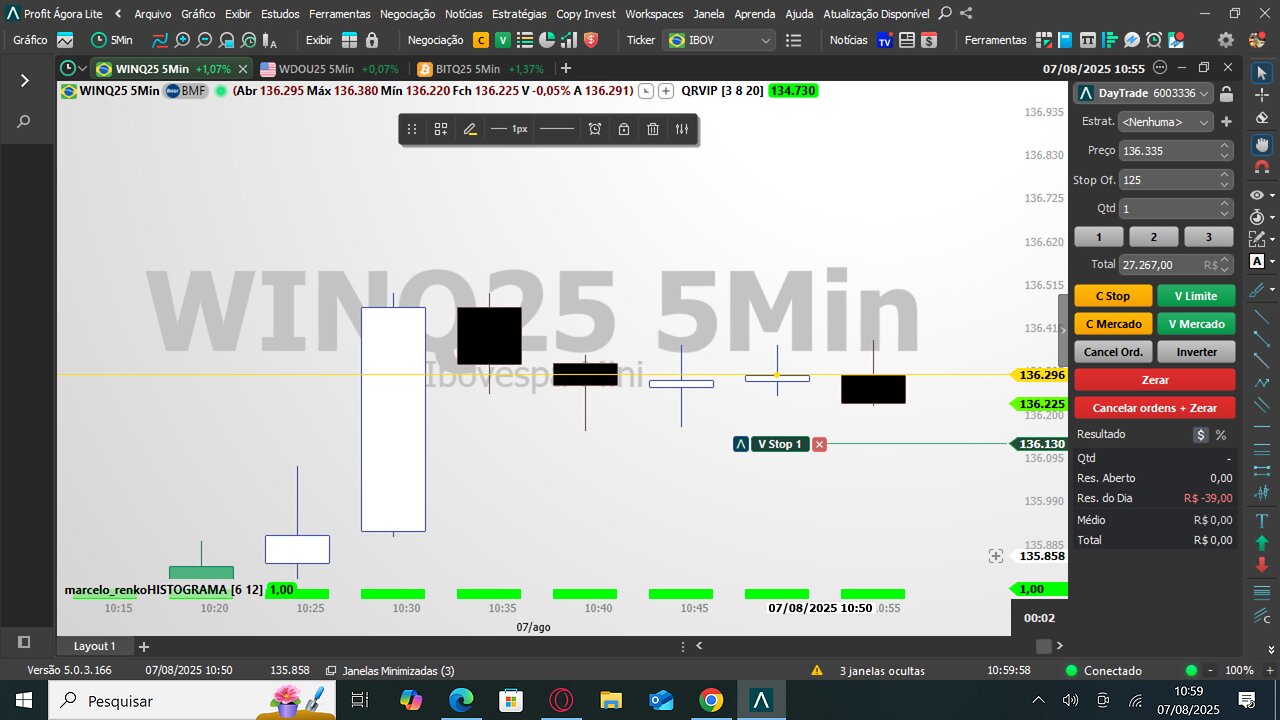Select the text T drawing tool
This screenshot has width=1280, height=720.
[1261, 520]
